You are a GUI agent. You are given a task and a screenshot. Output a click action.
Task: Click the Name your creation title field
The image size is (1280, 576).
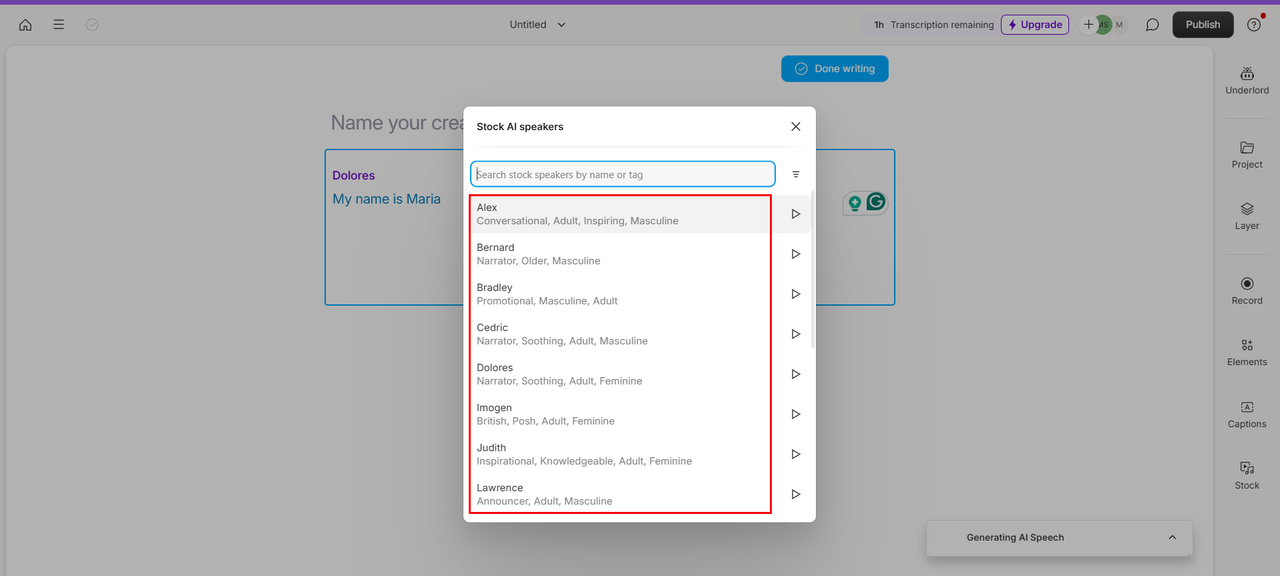397,123
